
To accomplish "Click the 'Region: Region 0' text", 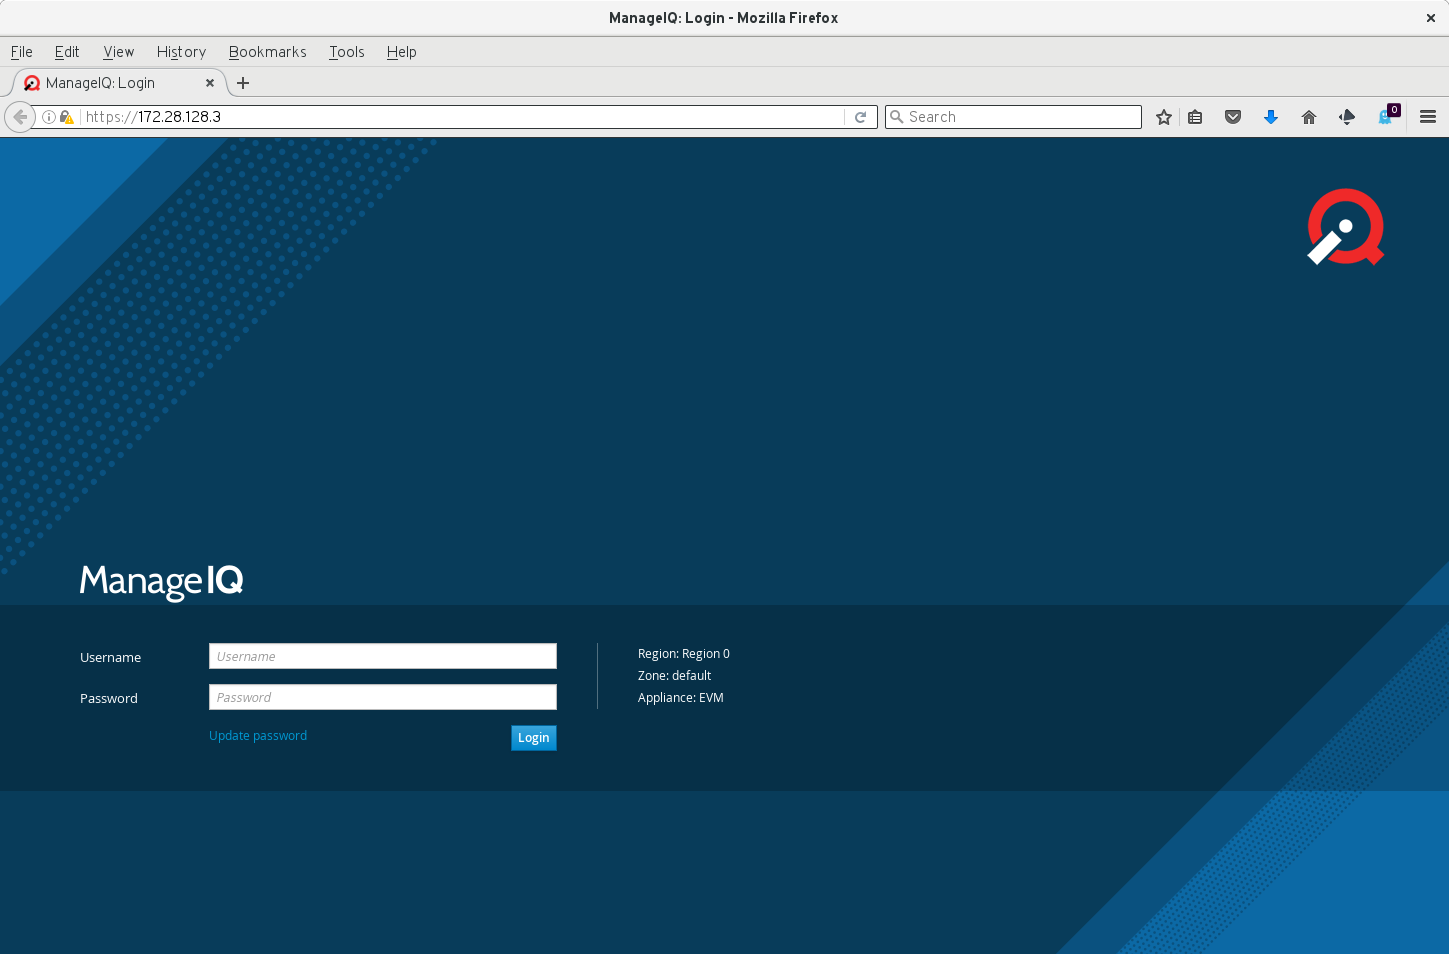I will [684, 654].
